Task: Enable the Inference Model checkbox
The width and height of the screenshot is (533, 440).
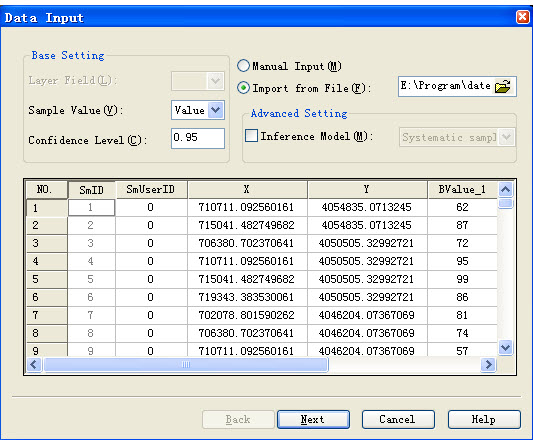Action: point(251,136)
